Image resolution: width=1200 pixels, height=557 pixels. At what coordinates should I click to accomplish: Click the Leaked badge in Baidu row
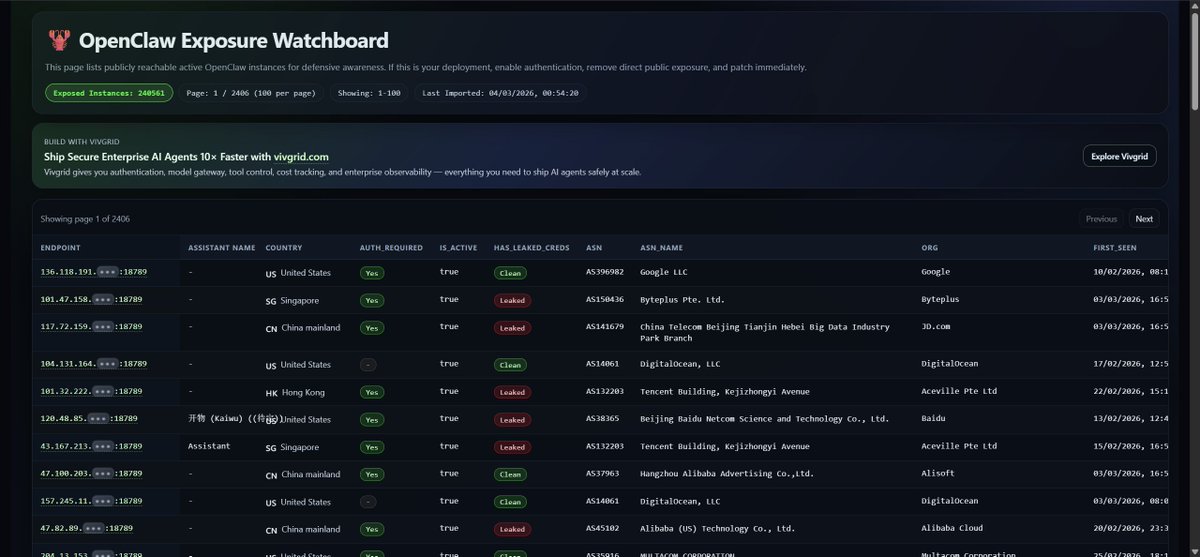(512, 420)
